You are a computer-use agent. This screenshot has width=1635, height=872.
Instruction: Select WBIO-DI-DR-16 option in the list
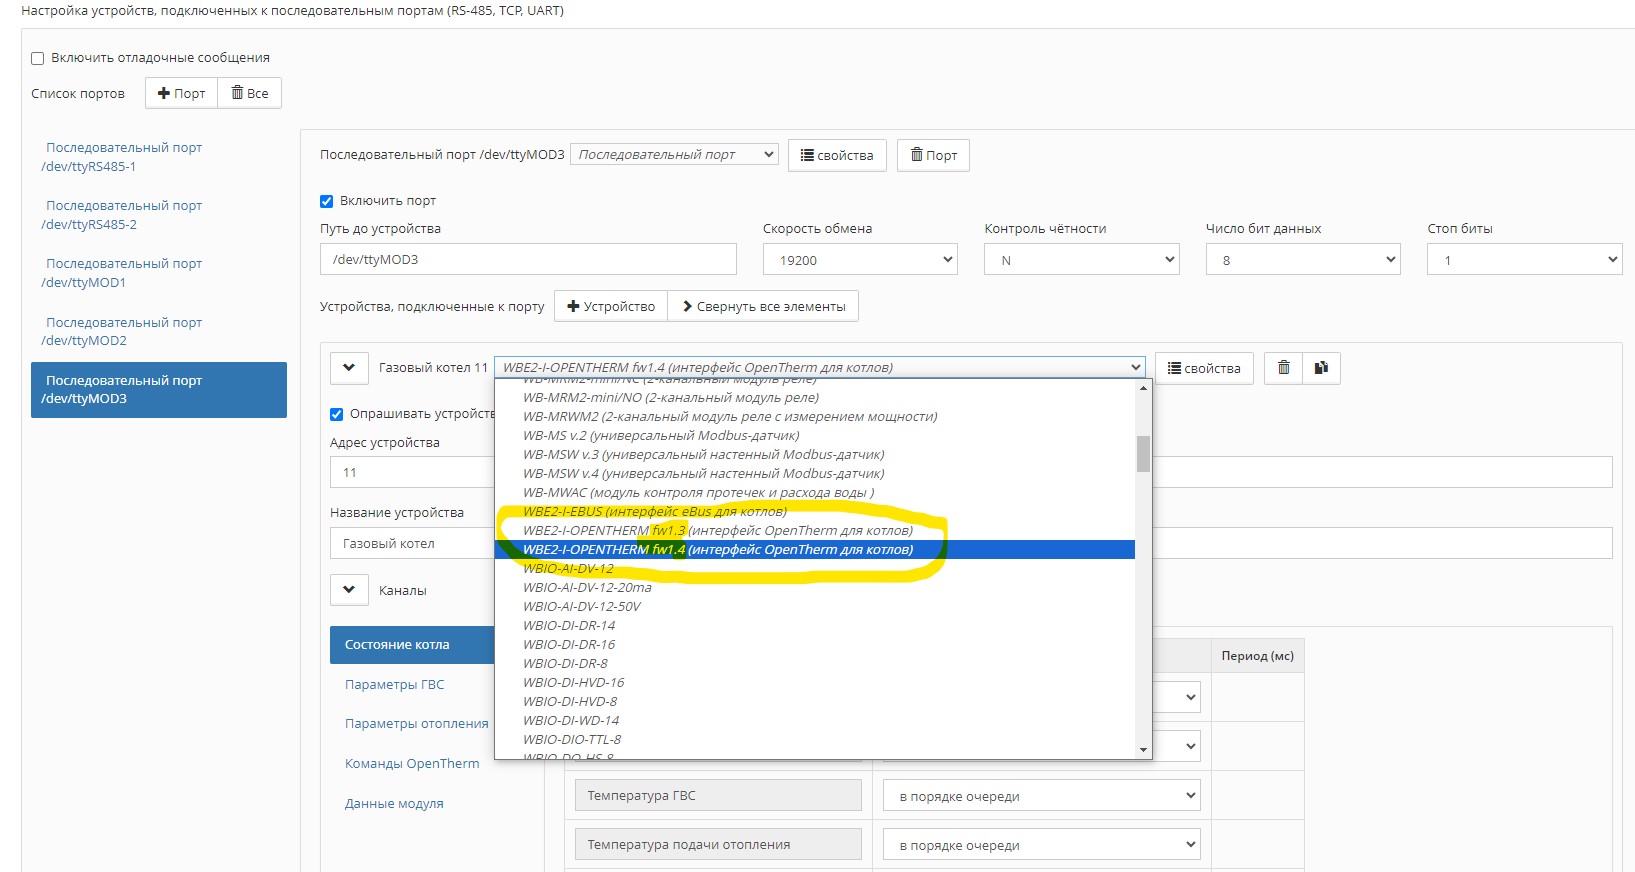point(815,645)
